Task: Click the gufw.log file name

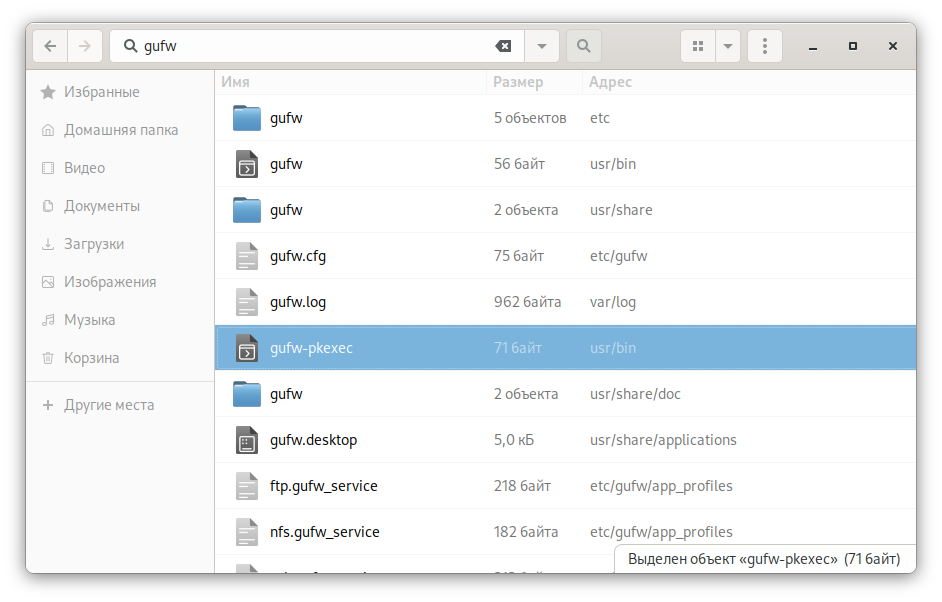Action: click(298, 302)
